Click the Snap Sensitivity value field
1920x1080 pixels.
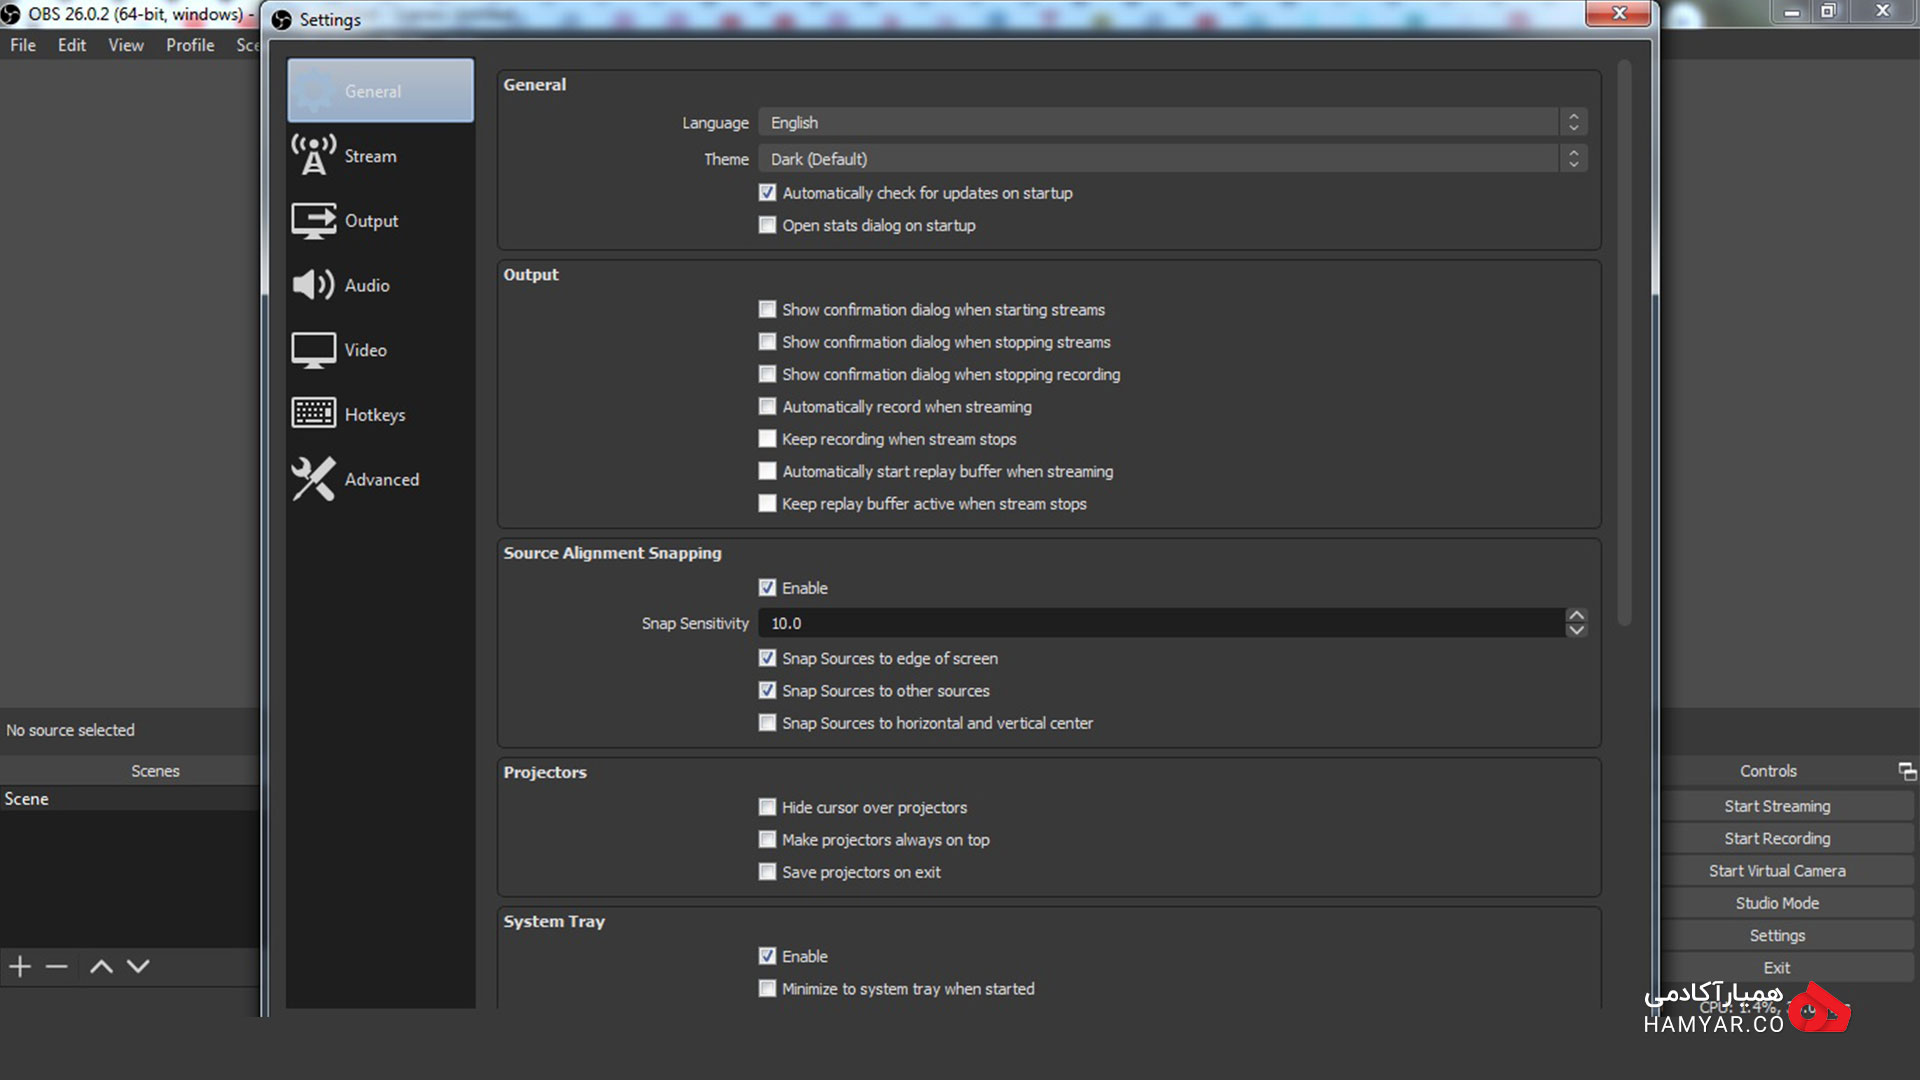pyautogui.click(x=1161, y=623)
